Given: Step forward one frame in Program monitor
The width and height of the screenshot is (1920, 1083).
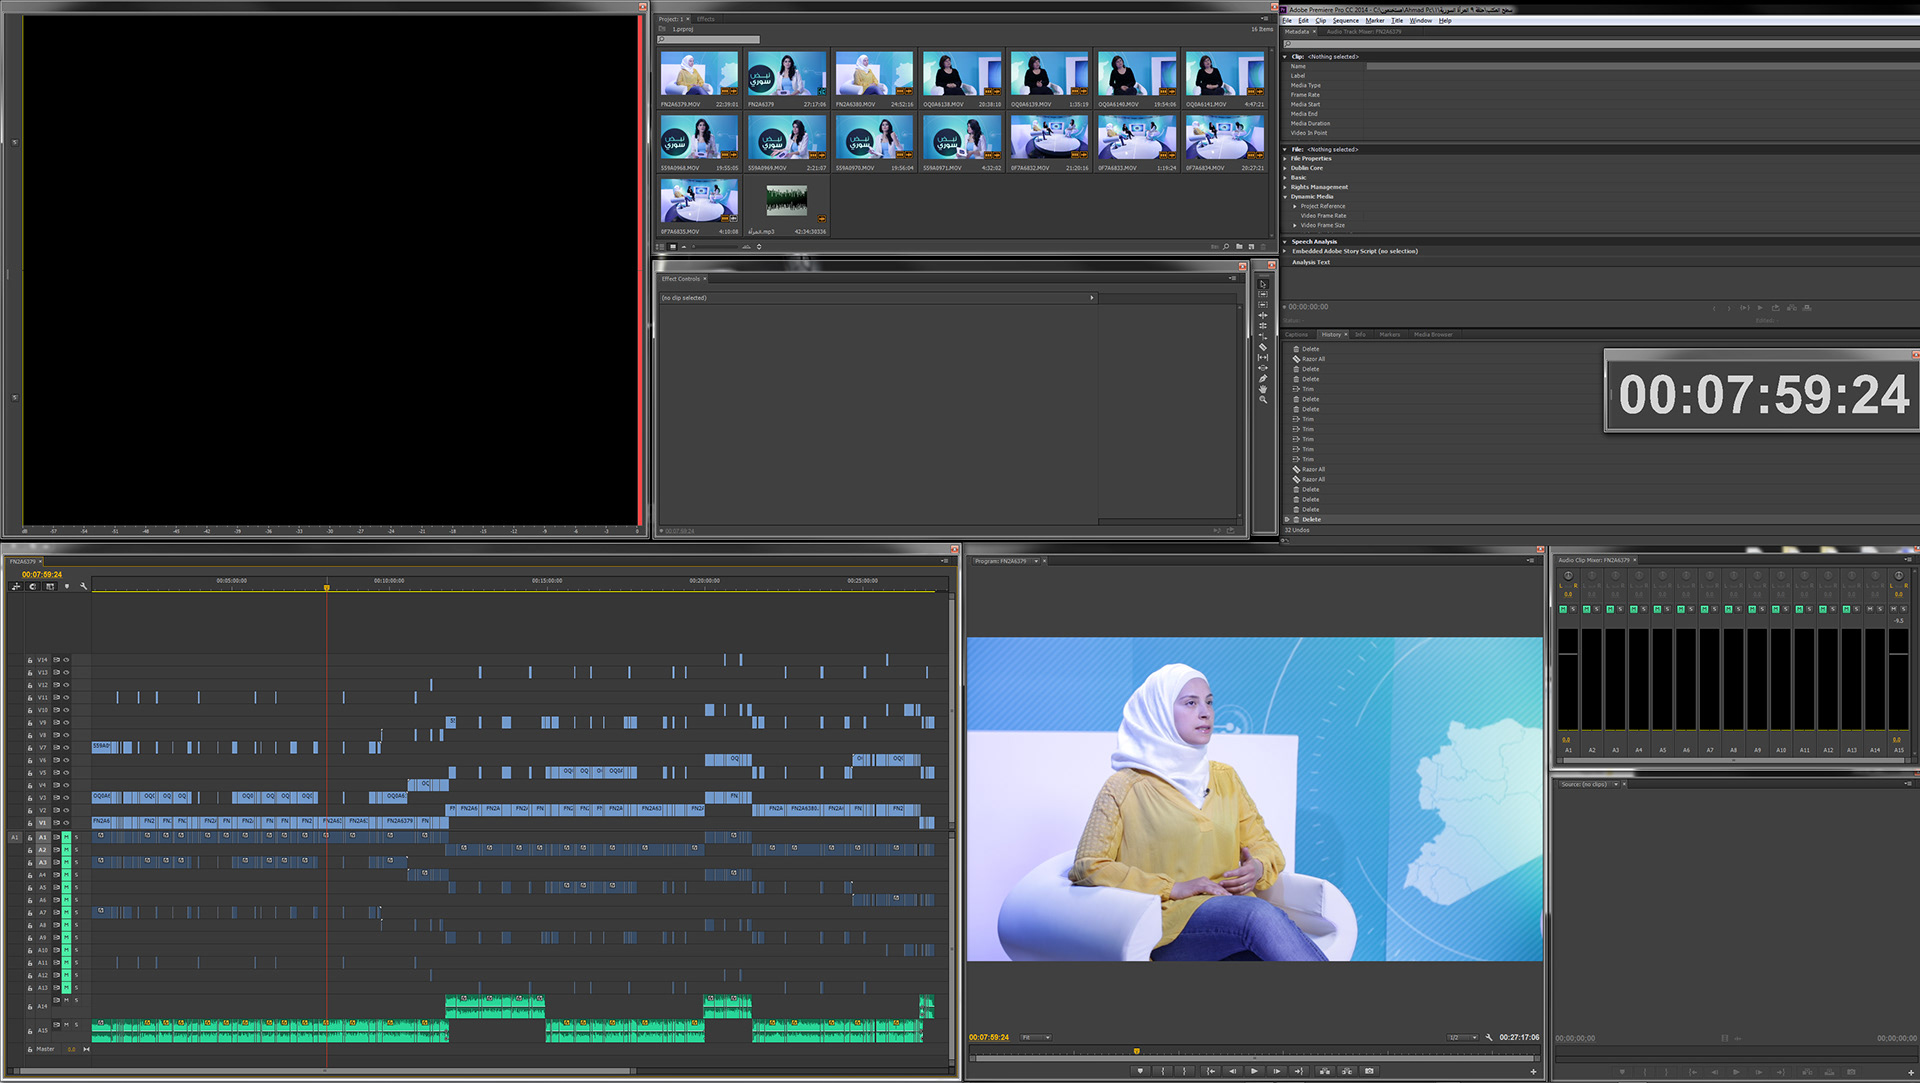Looking at the screenshot, I should click(1277, 1071).
